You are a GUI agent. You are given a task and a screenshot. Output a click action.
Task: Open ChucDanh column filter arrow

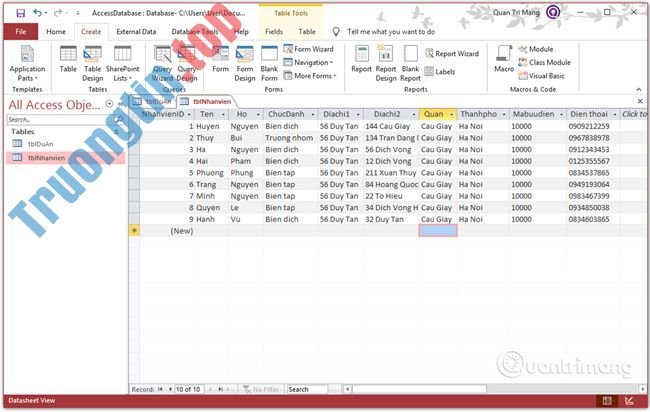point(313,114)
